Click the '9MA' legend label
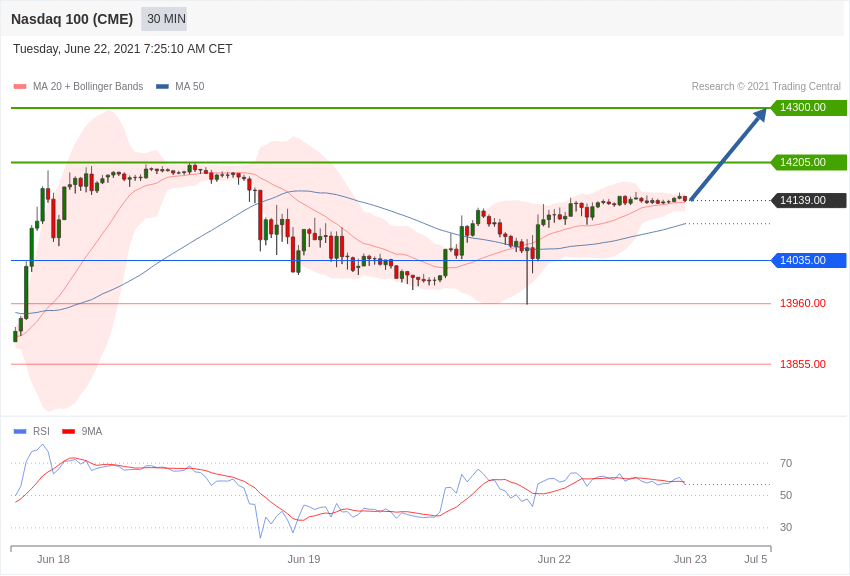Viewport: 850px width, 576px height. [92, 431]
